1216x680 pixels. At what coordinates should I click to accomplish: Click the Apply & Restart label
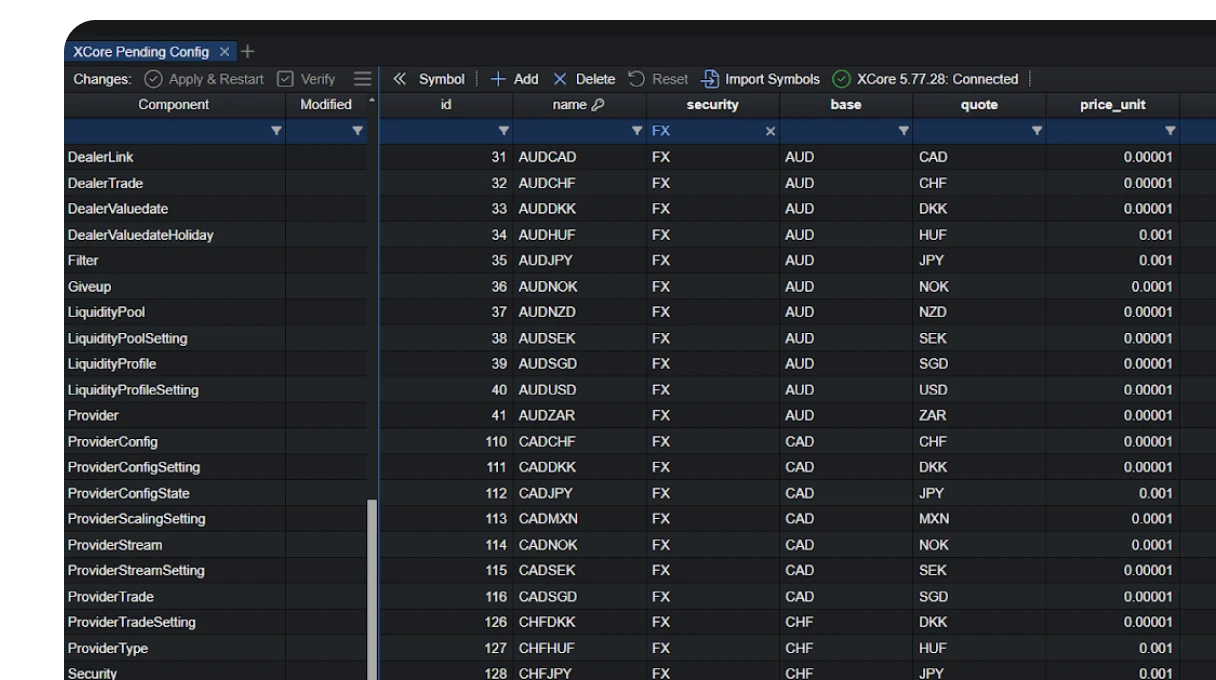pyautogui.click(x=216, y=79)
